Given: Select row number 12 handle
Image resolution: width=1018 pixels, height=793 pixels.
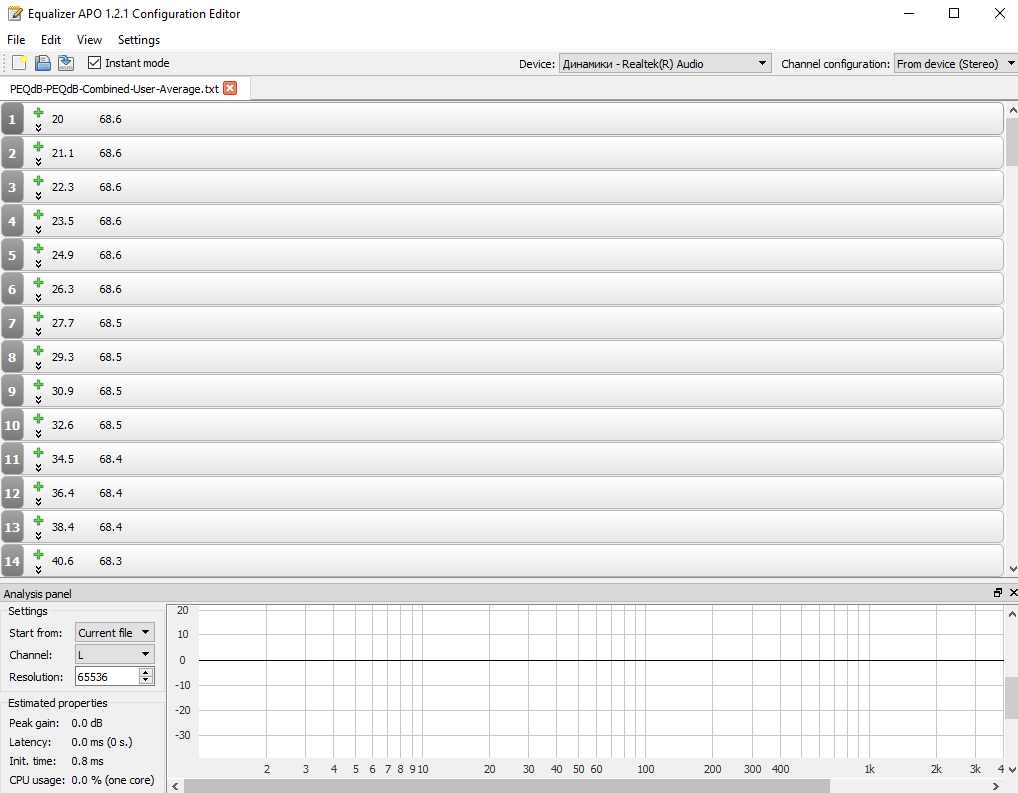Looking at the screenshot, I should point(12,493).
